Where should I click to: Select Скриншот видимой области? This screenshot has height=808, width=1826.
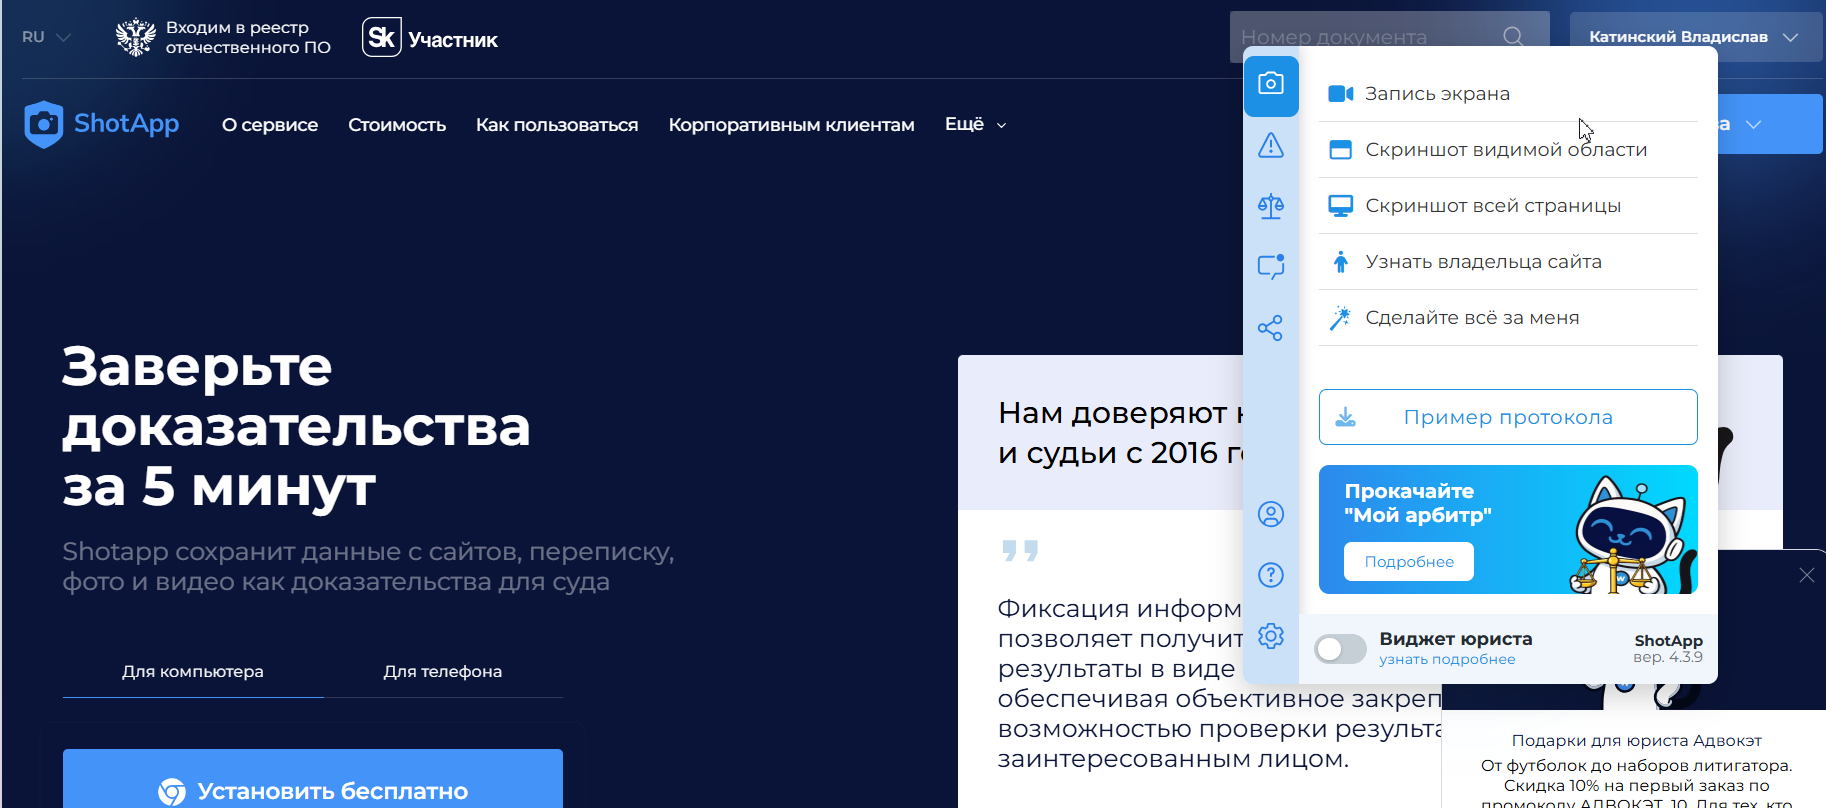click(x=1508, y=150)
